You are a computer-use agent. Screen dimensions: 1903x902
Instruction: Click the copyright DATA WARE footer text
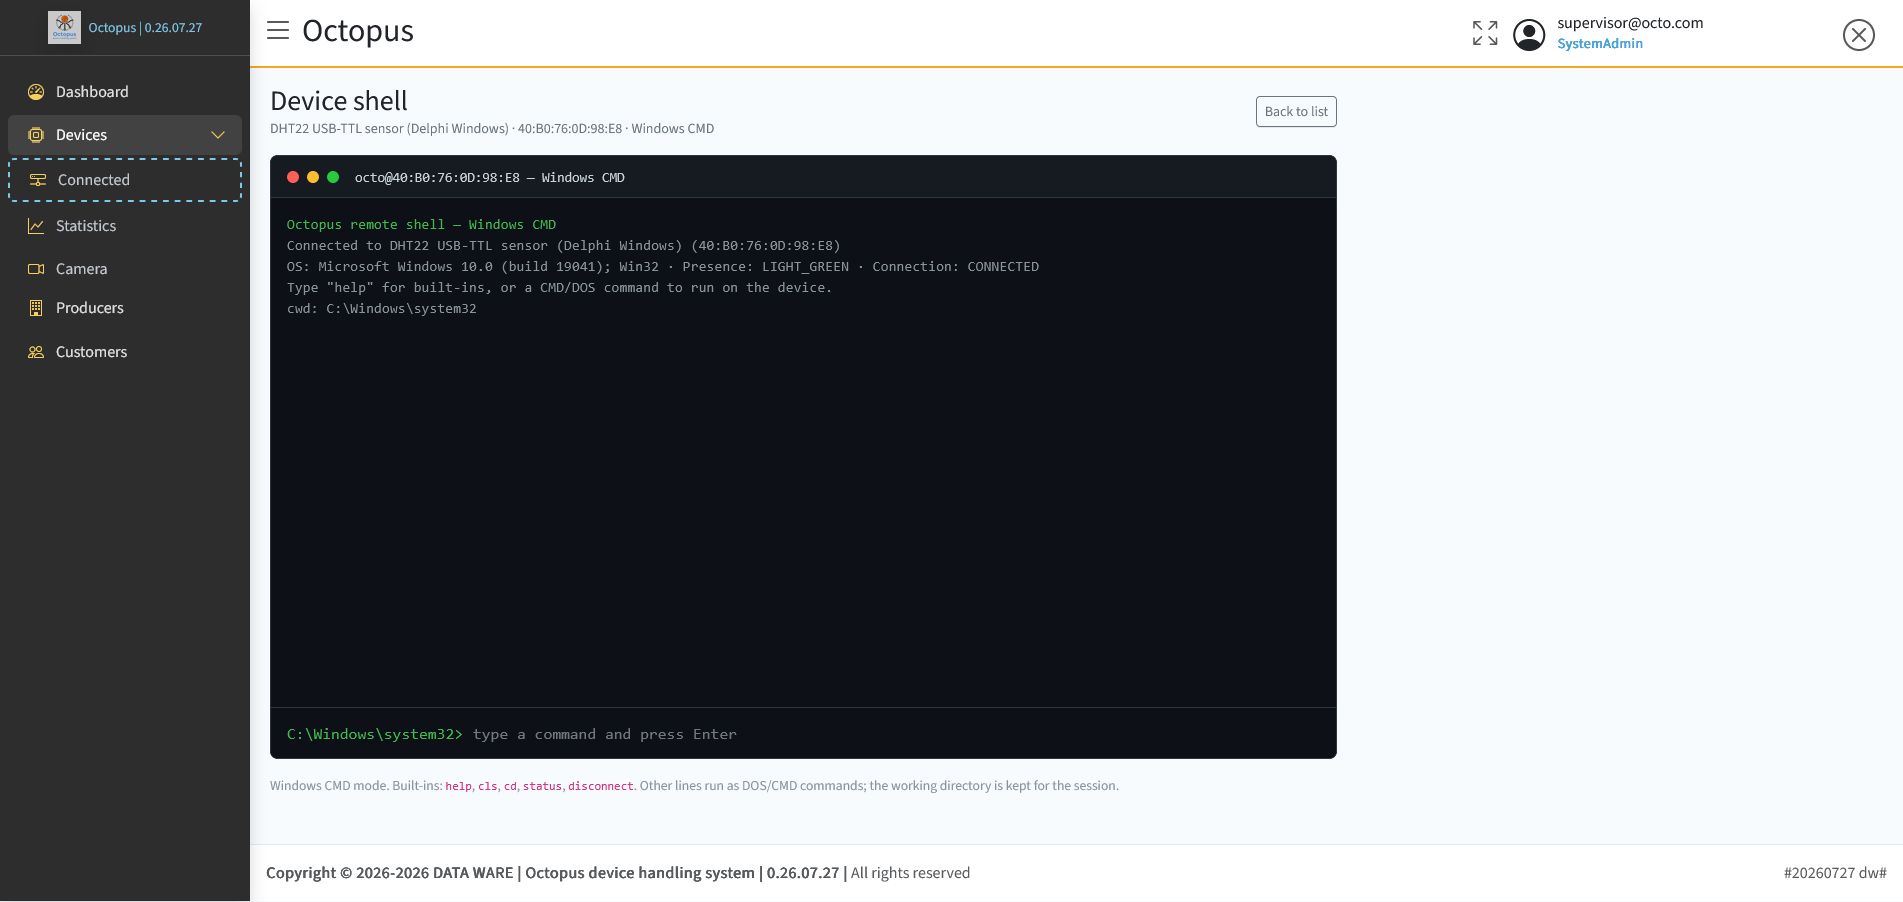[x=618, y=873]
